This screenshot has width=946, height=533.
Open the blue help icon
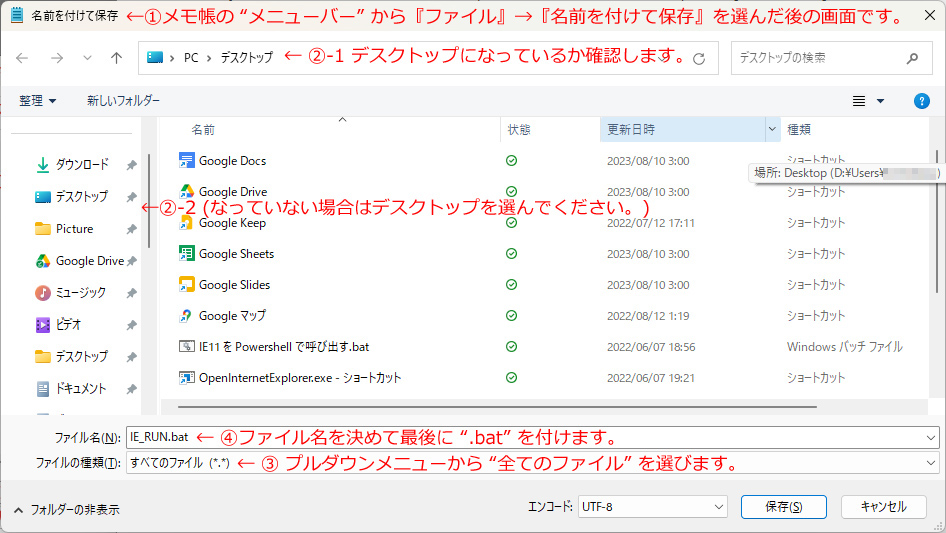921,101
